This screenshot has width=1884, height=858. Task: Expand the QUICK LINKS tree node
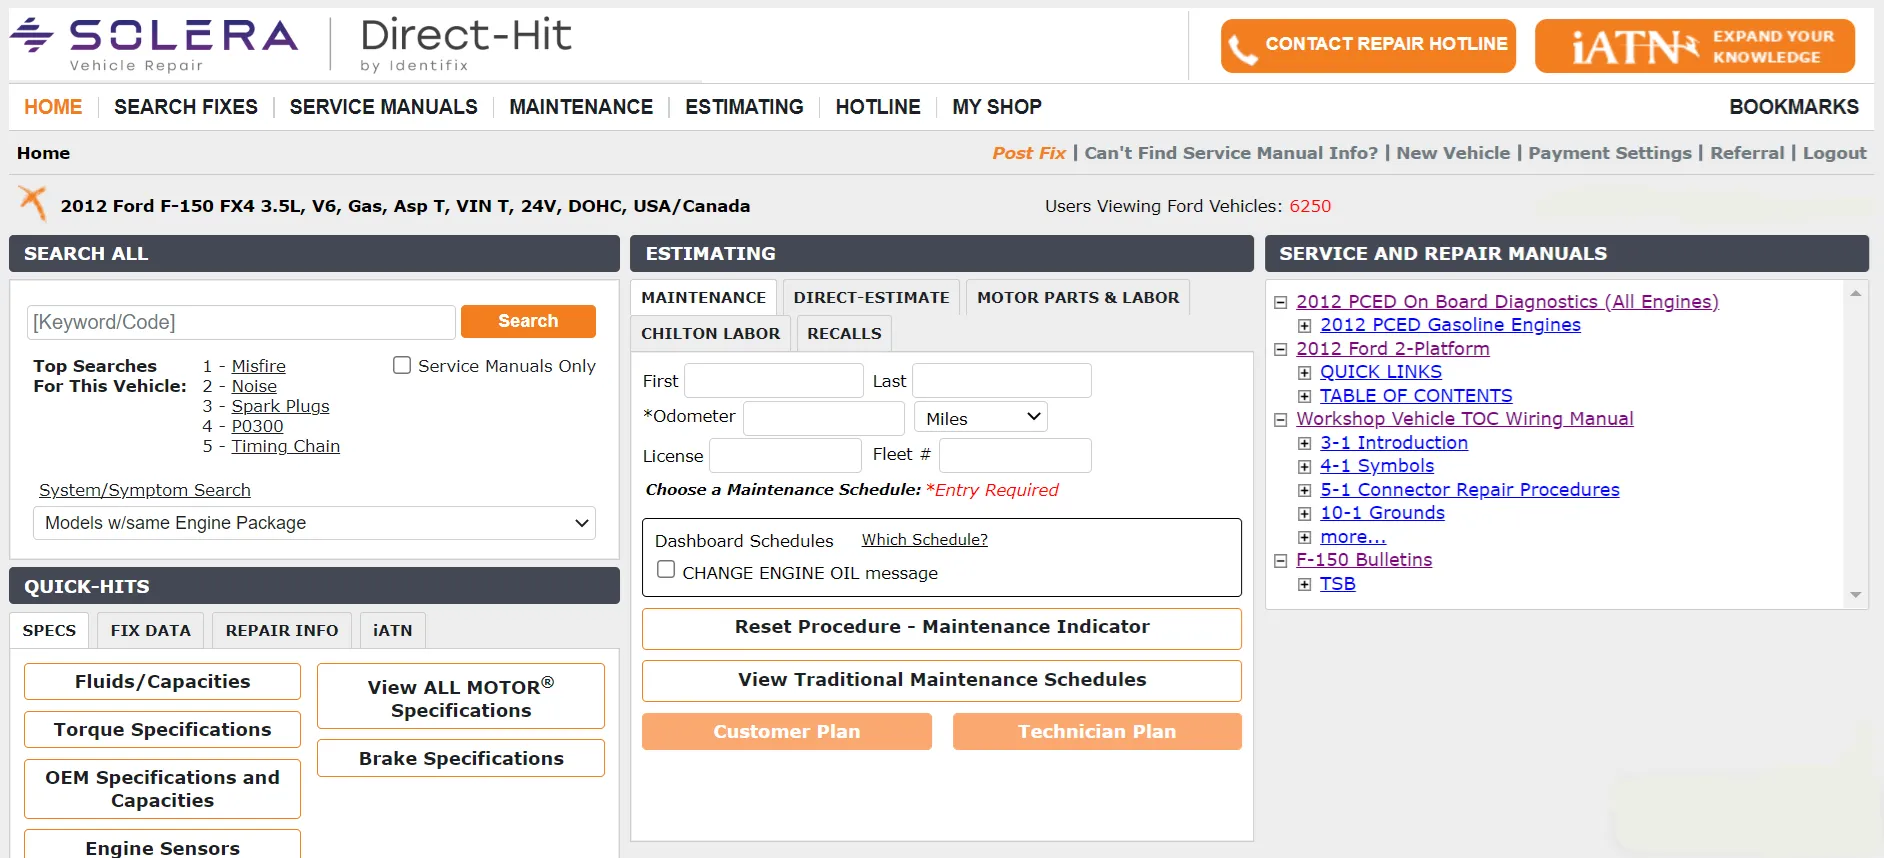coord(1304,372)
